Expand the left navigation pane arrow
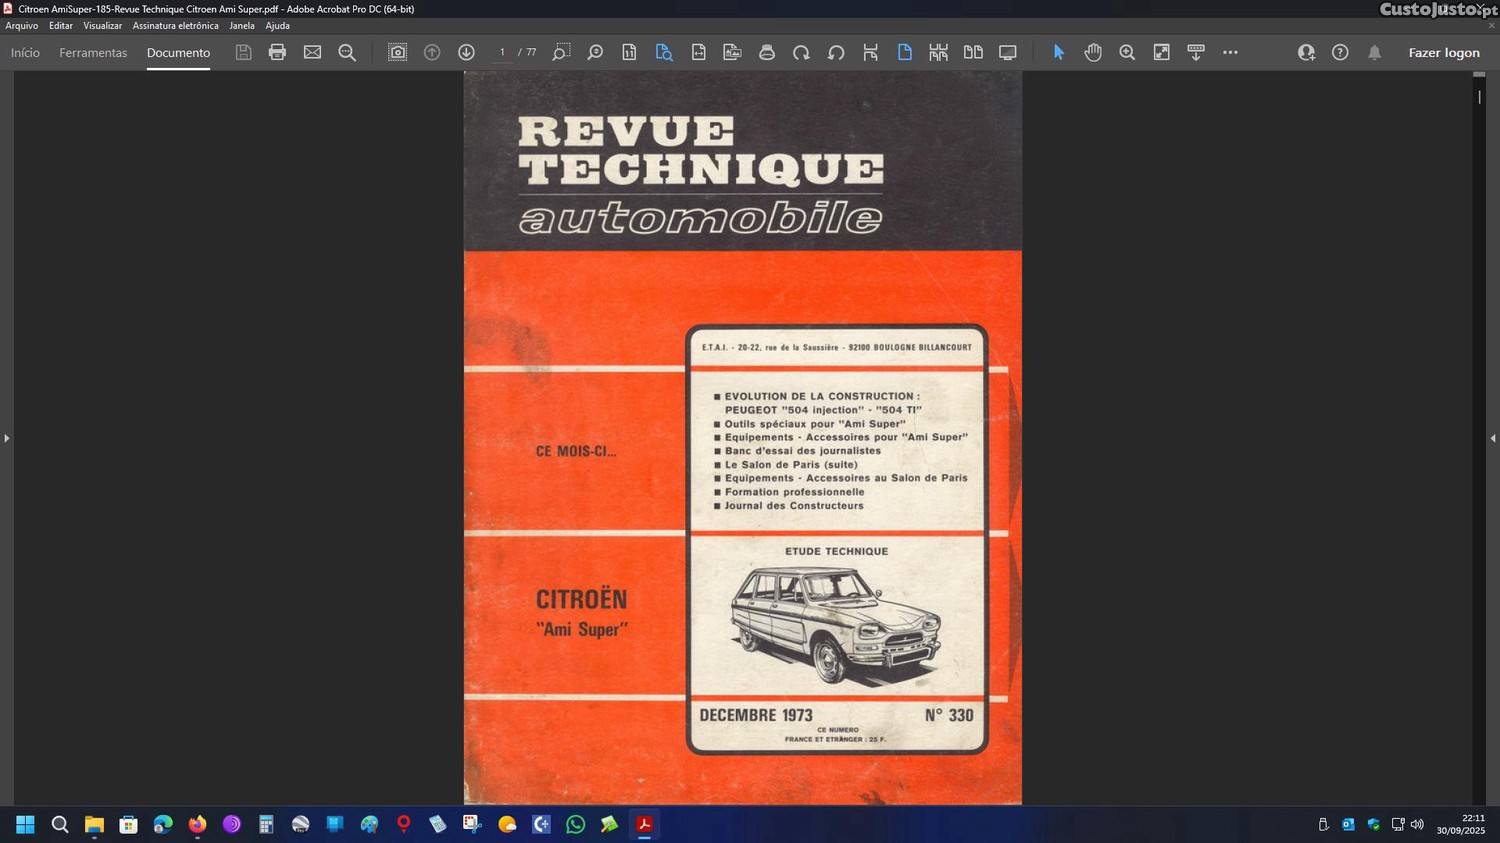1500x843 pixels. [x=7, y=438]
